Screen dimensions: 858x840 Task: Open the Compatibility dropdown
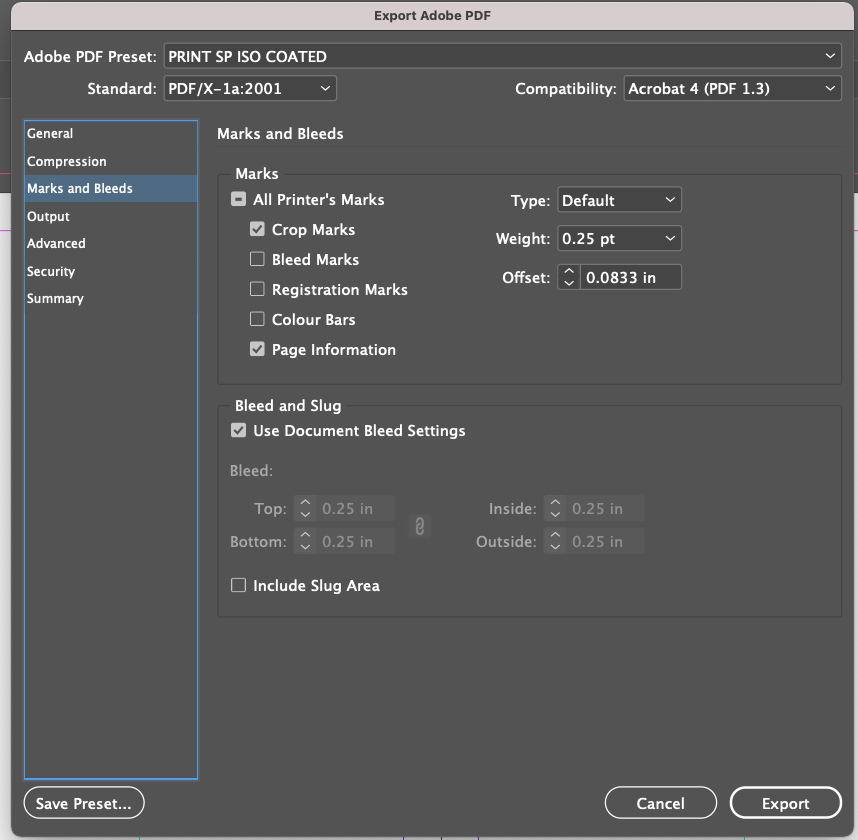point(732,89)
